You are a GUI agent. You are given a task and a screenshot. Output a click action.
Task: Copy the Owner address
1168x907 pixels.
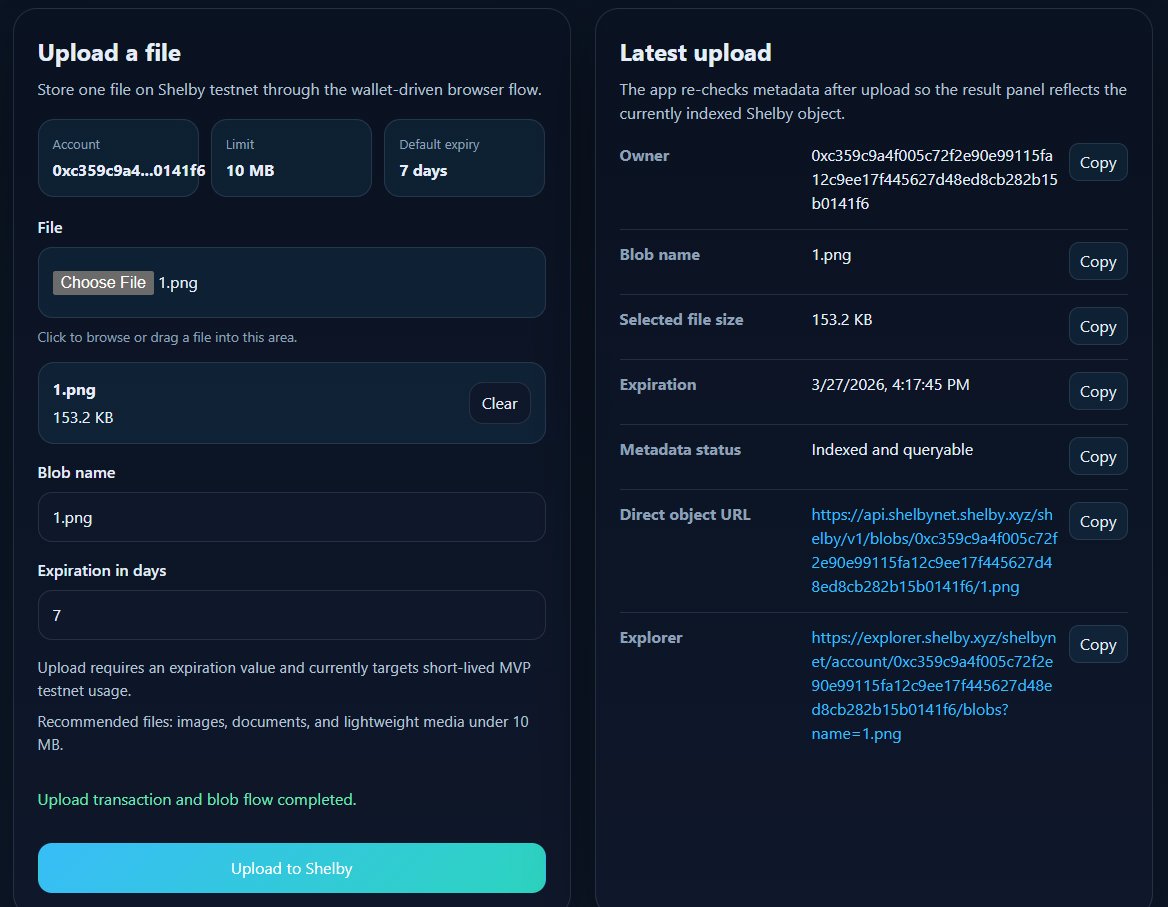[x=1098, y=162]
